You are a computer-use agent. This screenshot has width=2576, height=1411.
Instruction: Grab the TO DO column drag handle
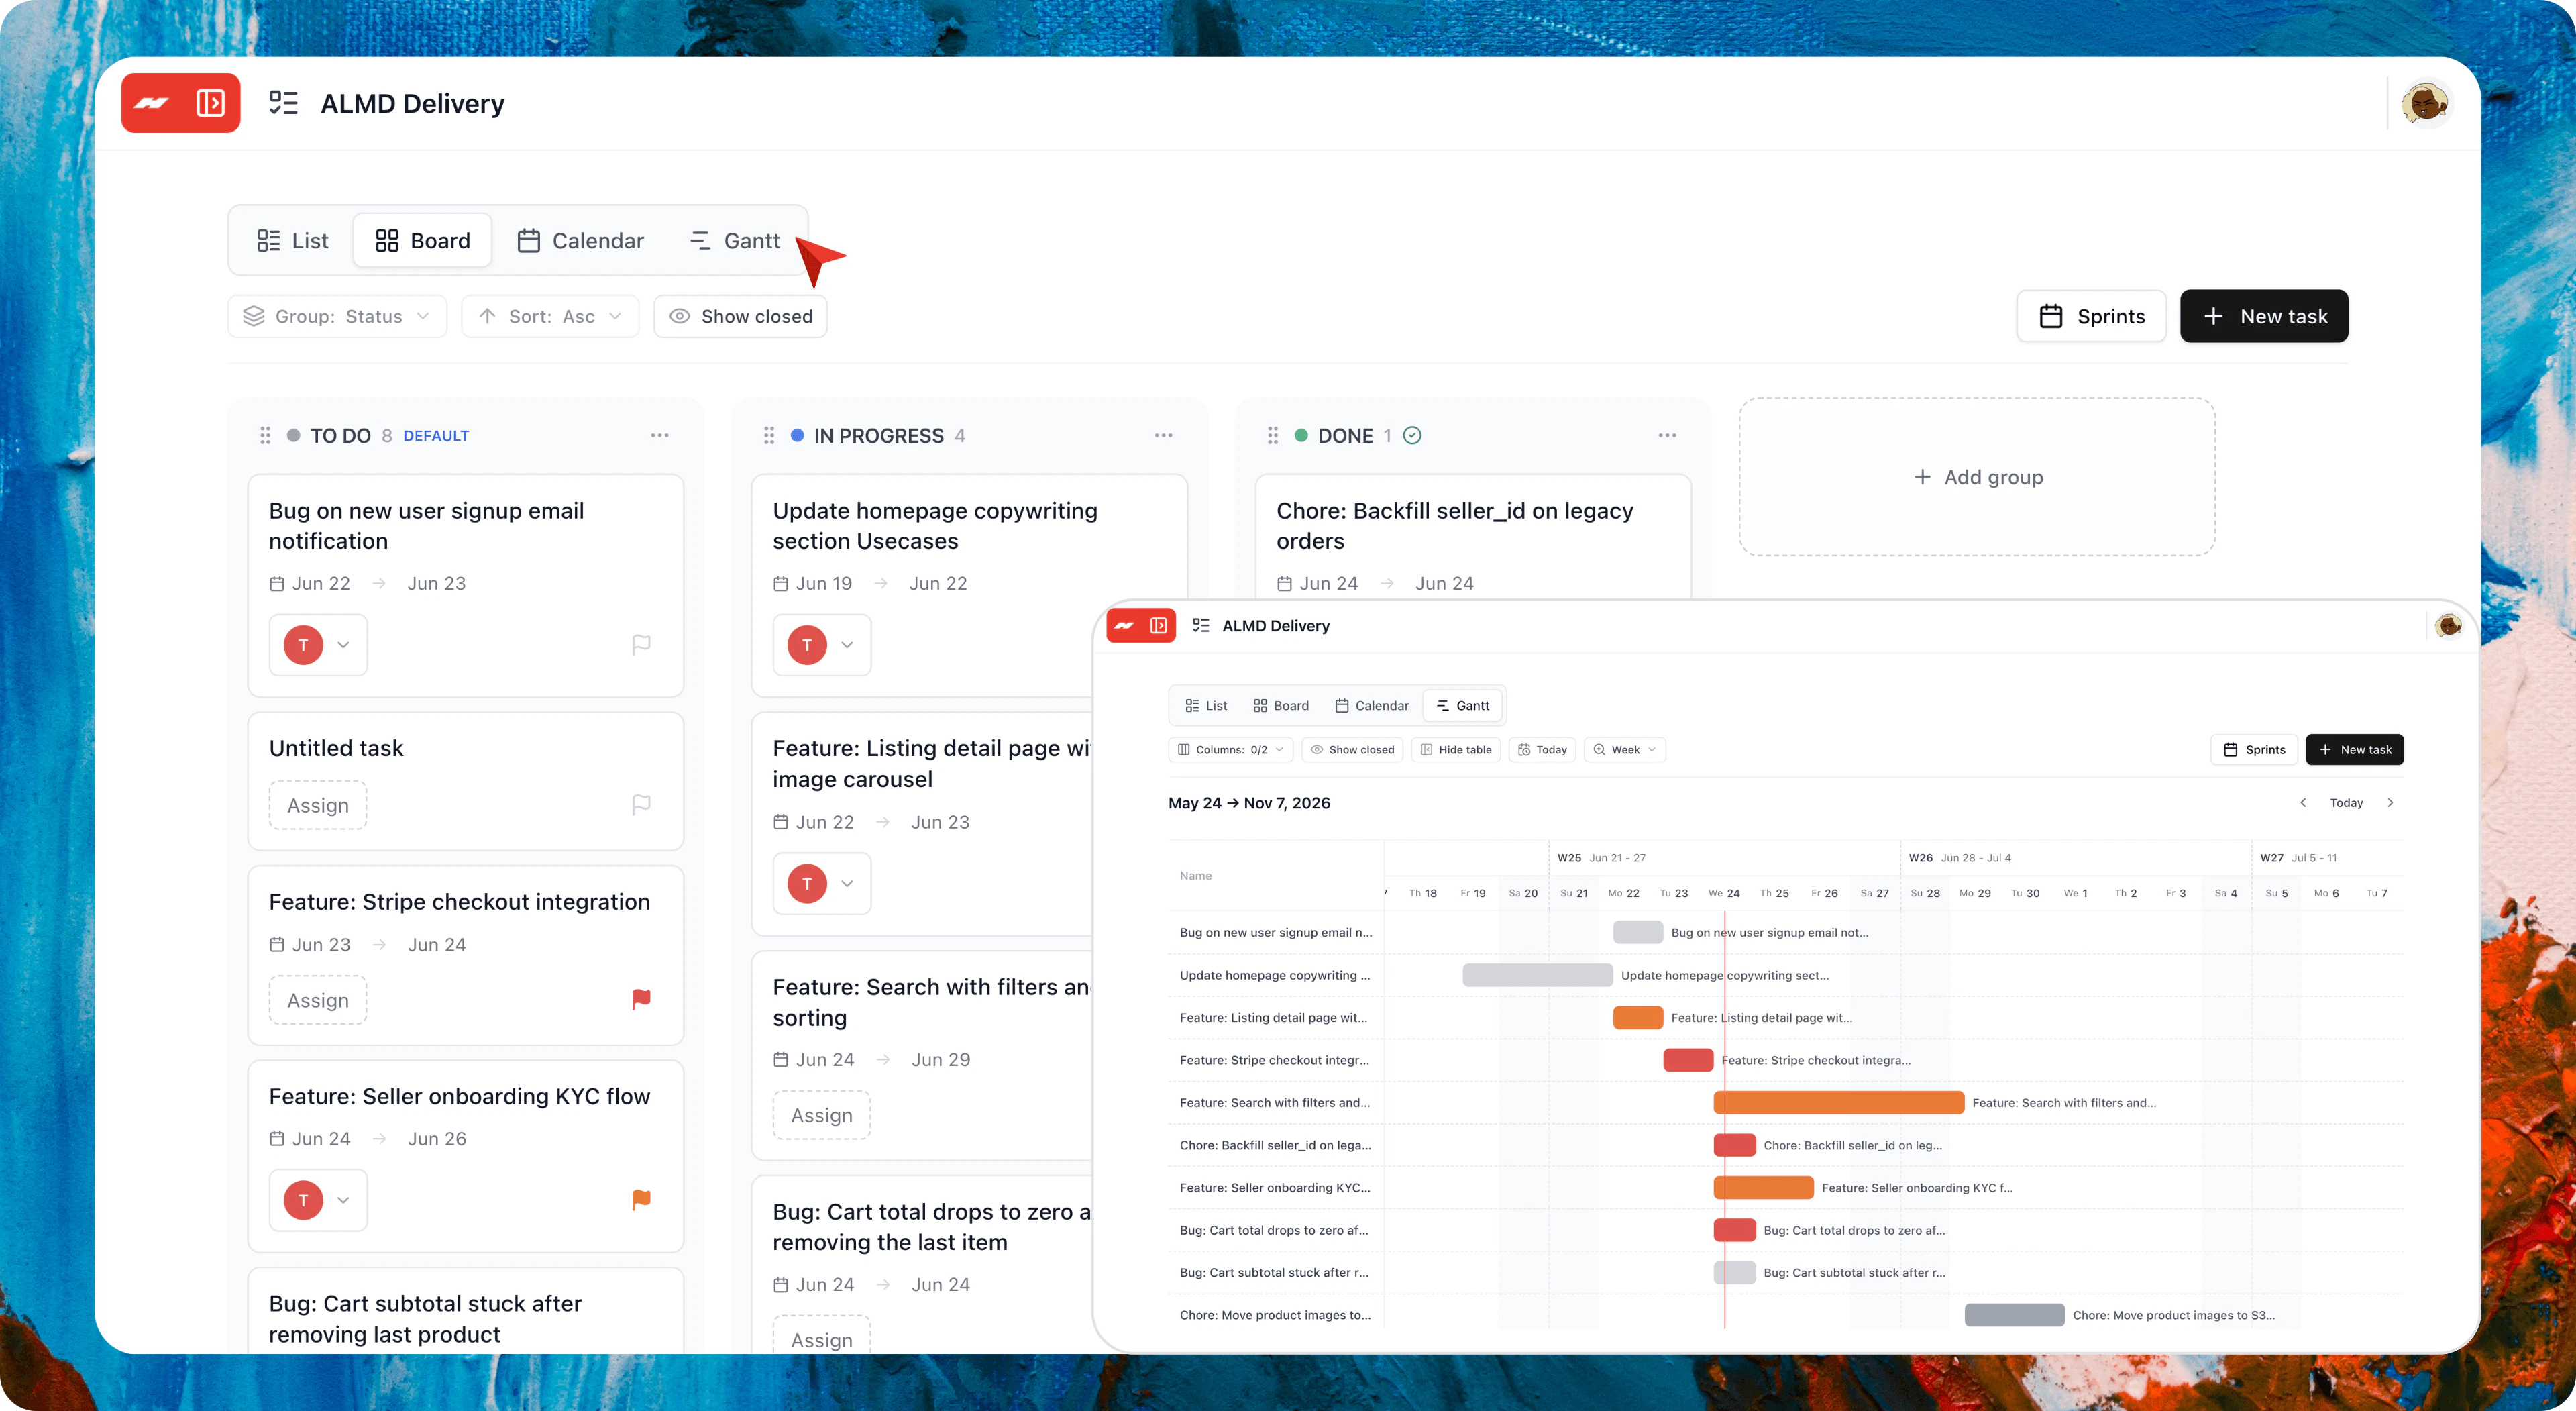(265, 436)
